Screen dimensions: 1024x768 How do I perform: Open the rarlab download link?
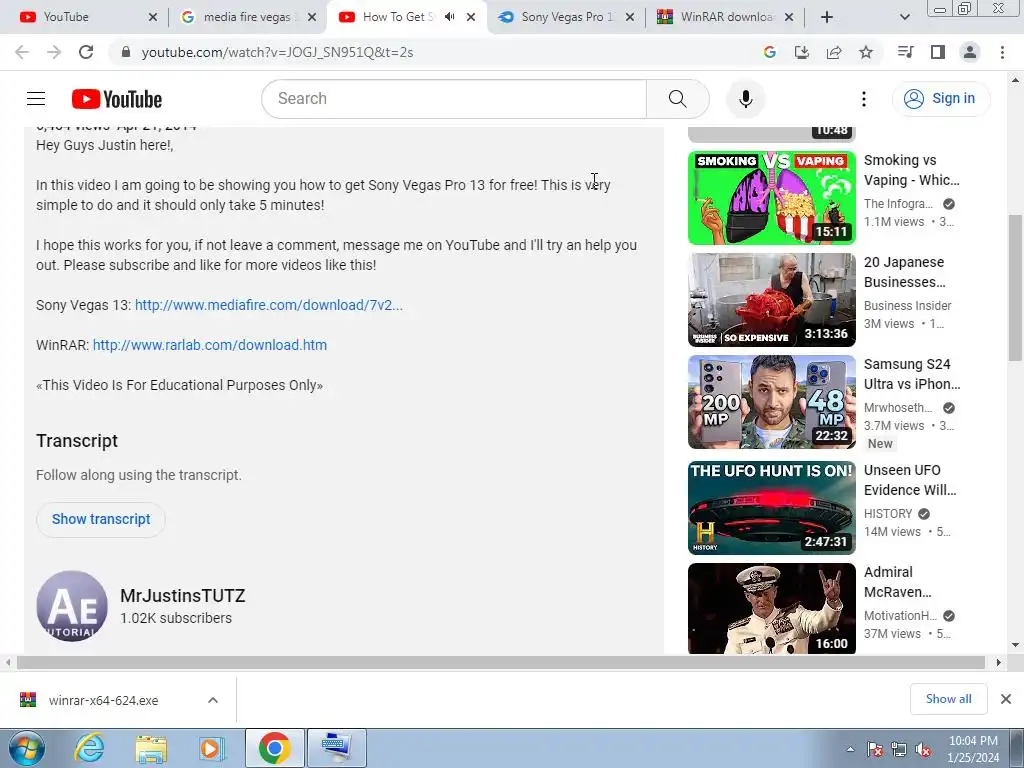pos(210,345)
